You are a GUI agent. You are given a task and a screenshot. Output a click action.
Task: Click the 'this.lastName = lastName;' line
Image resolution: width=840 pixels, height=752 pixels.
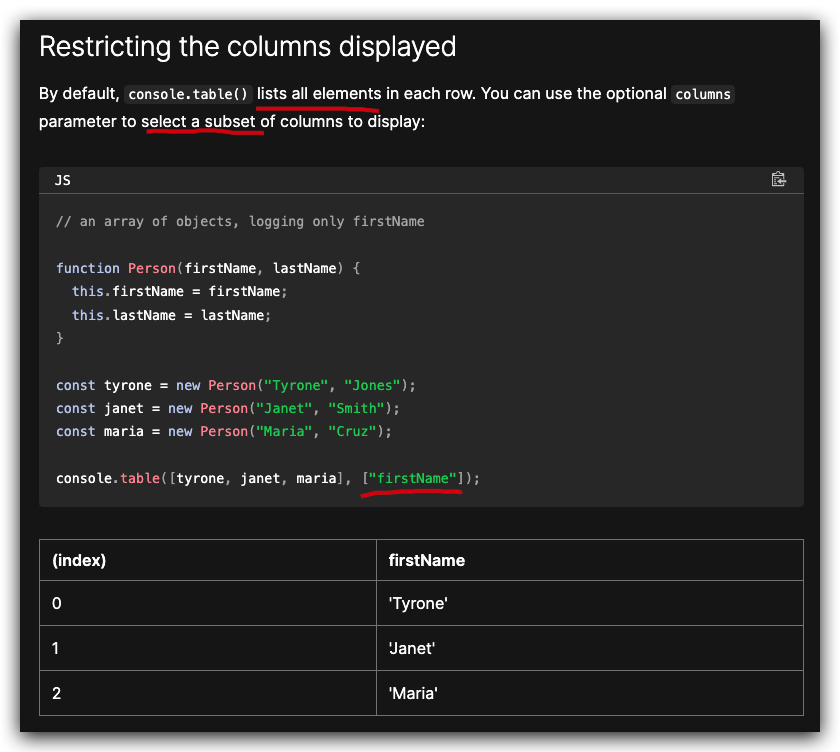[x=171, y=315]
